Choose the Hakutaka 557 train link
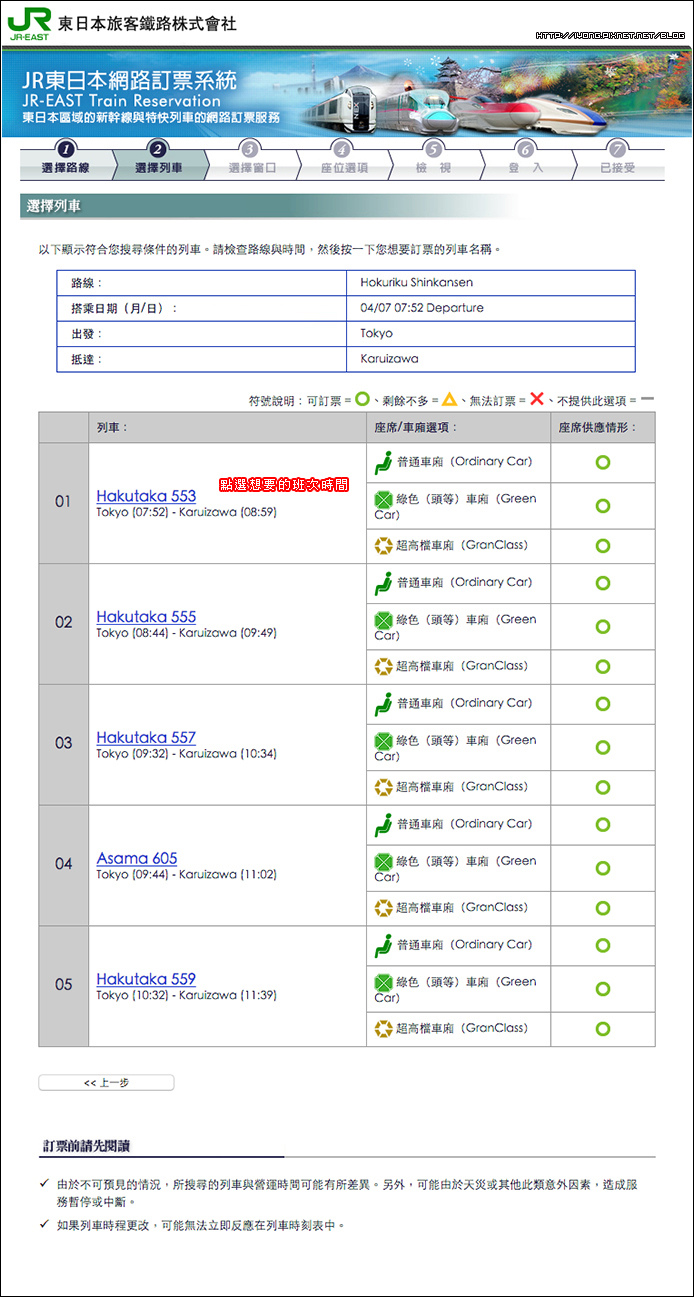The width and height of the screenshot is (694, 1297). click(146, 738)
